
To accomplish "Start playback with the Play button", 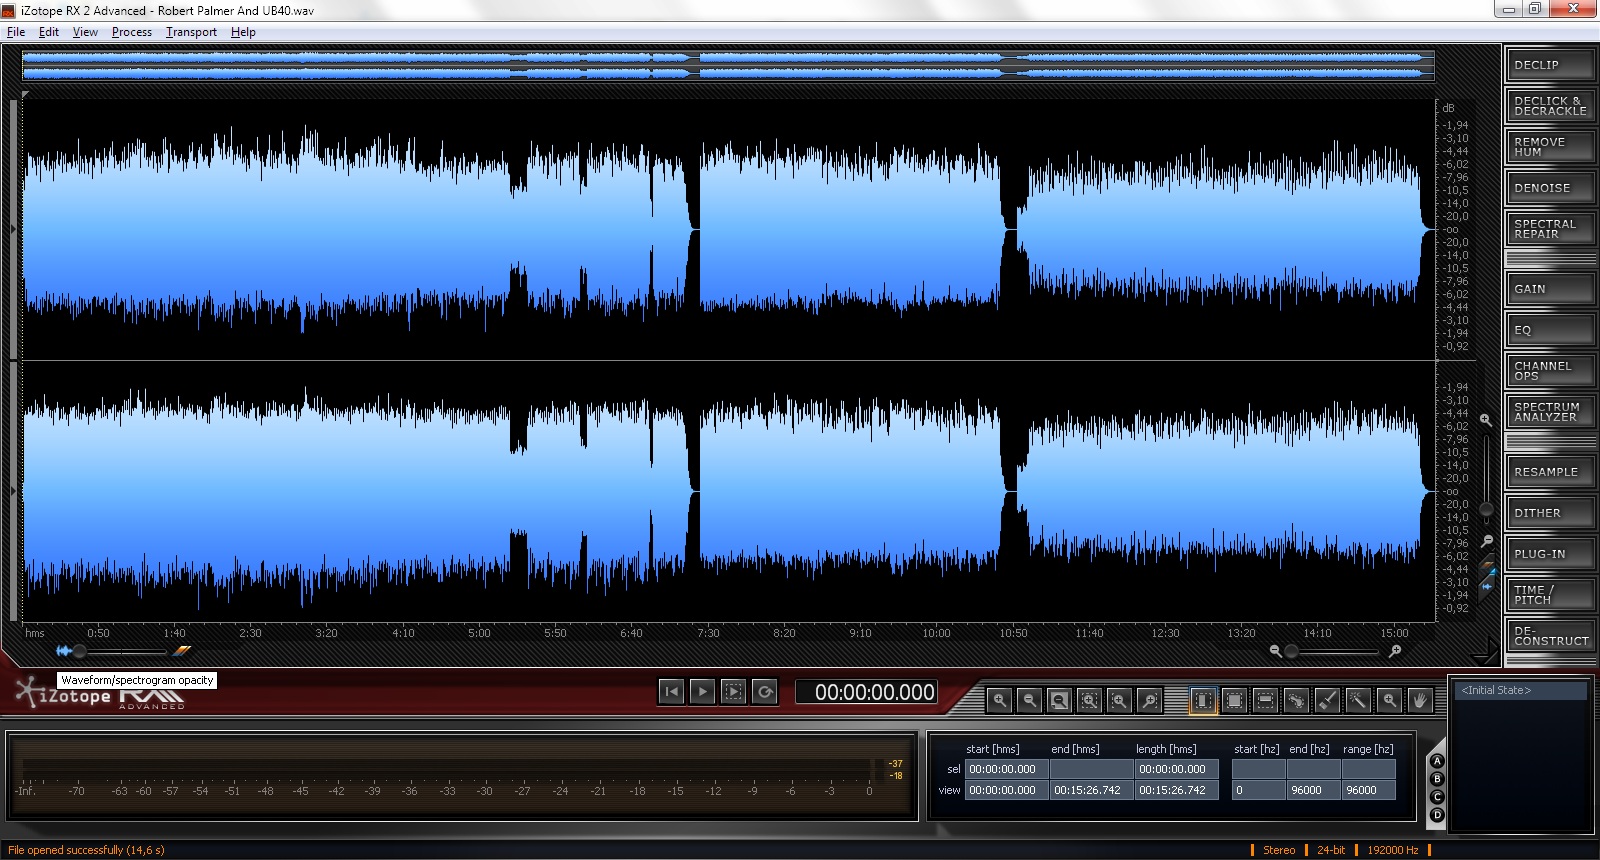I will (x=702, y=691).
